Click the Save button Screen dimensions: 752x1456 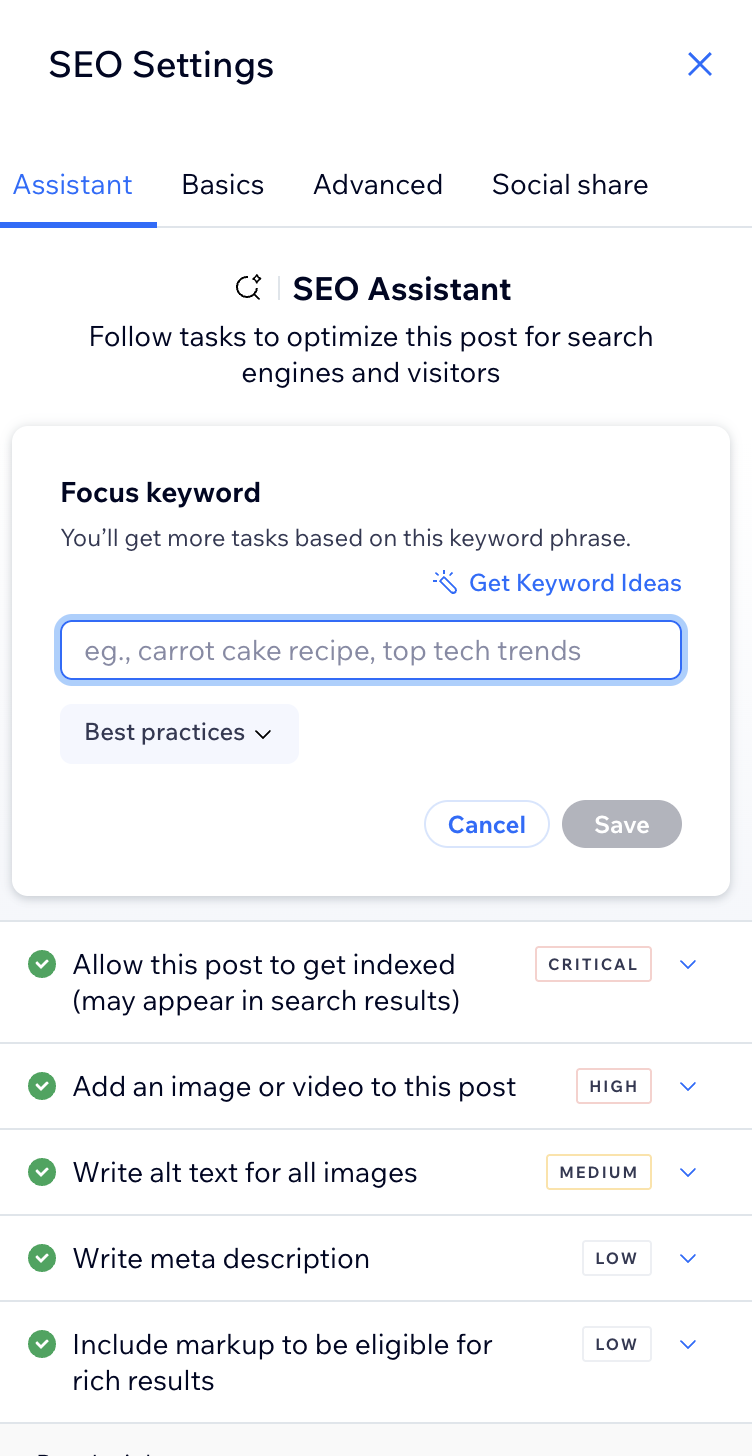point(621,824)
